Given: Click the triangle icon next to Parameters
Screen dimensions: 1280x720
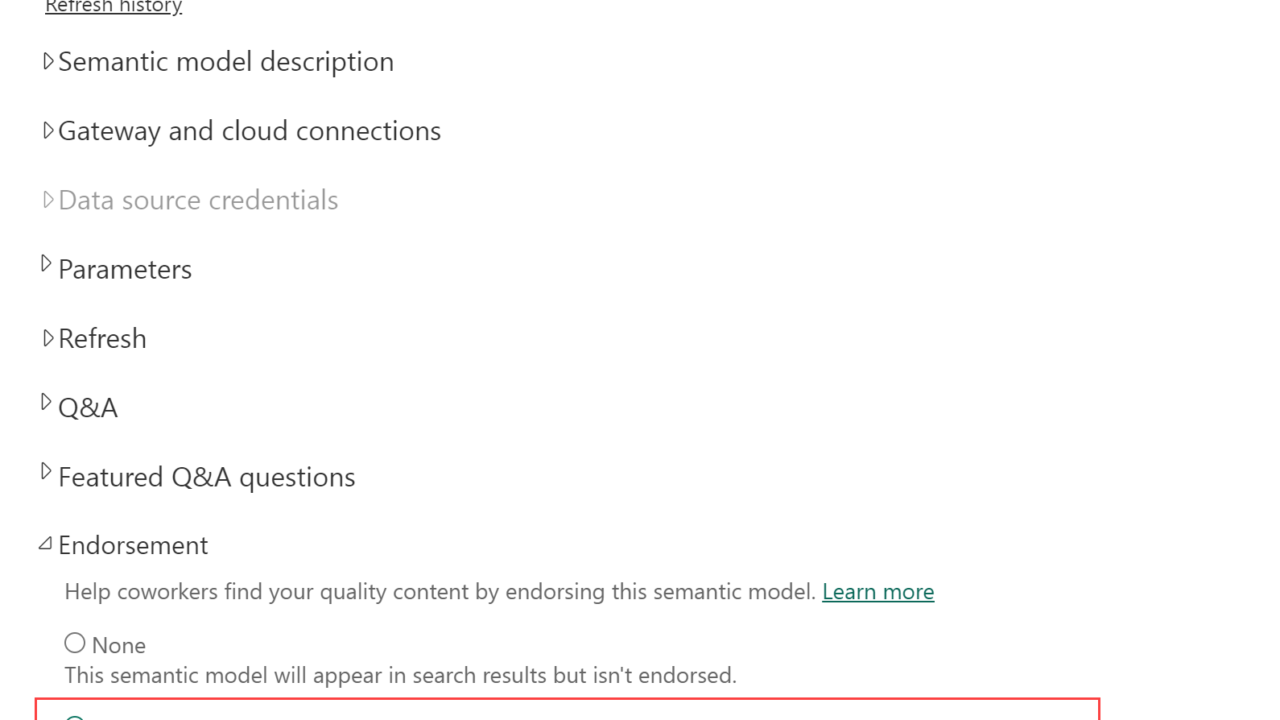Looking at the screenshot, I should 46,264.
